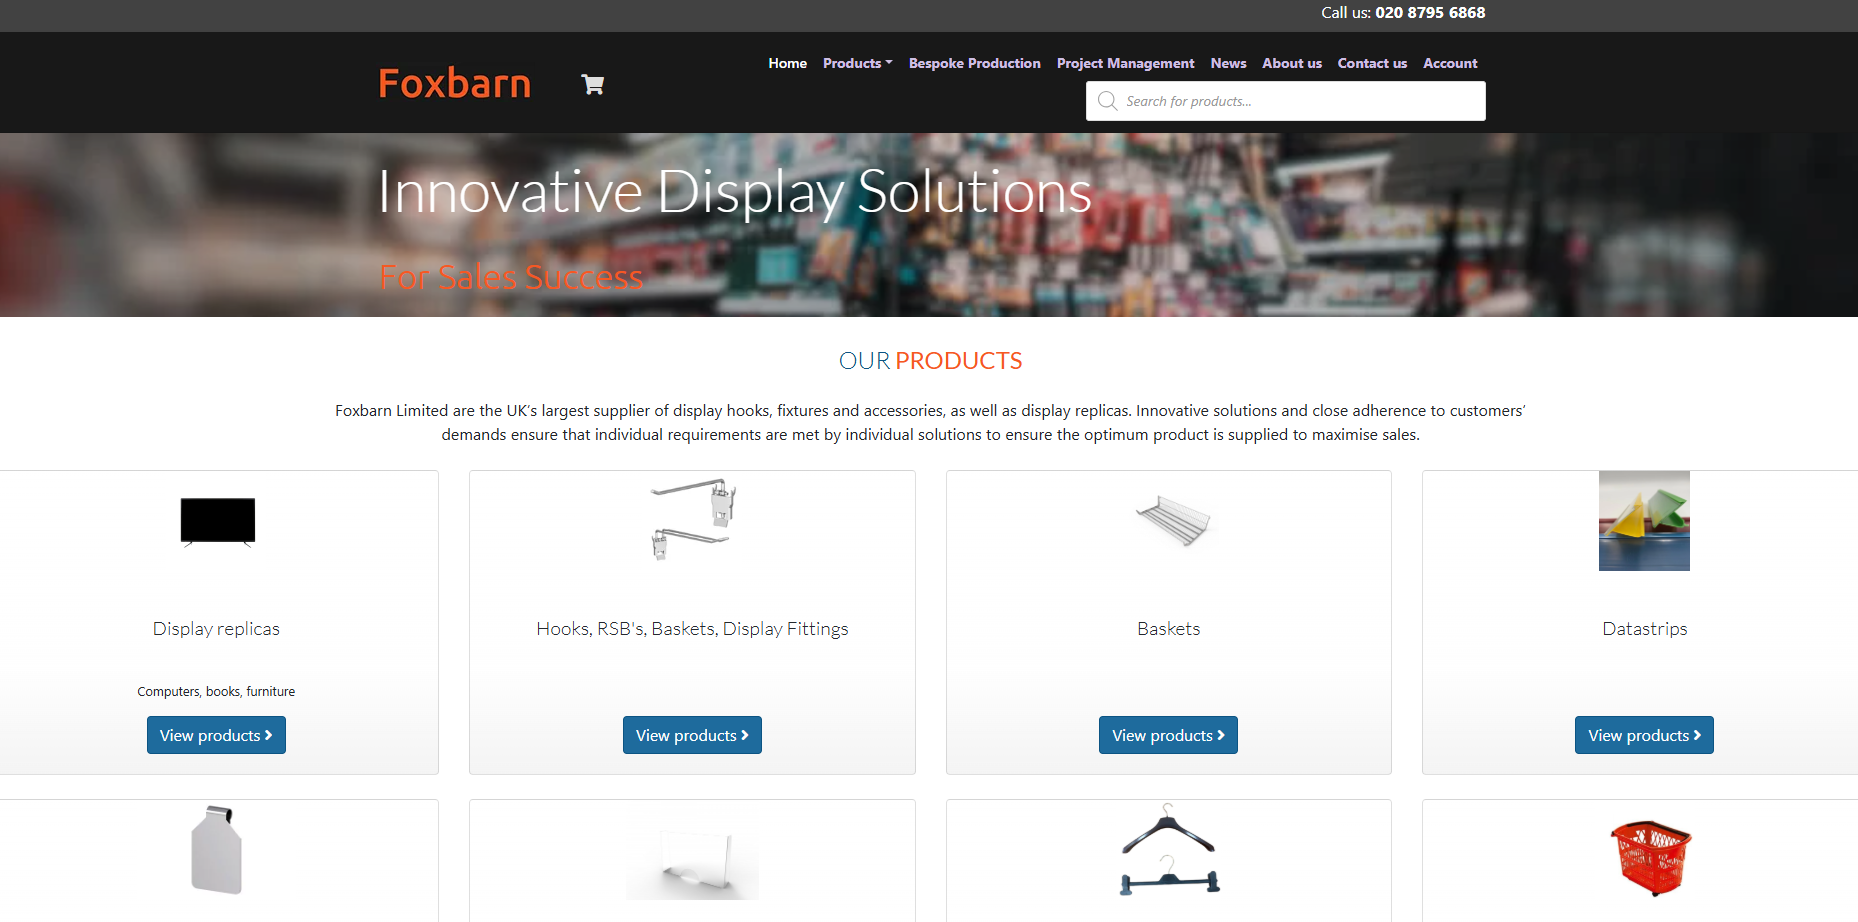1858x922 pixels.
Task: Click the search magnifier icon
Action: click(x=1107, y=101)
